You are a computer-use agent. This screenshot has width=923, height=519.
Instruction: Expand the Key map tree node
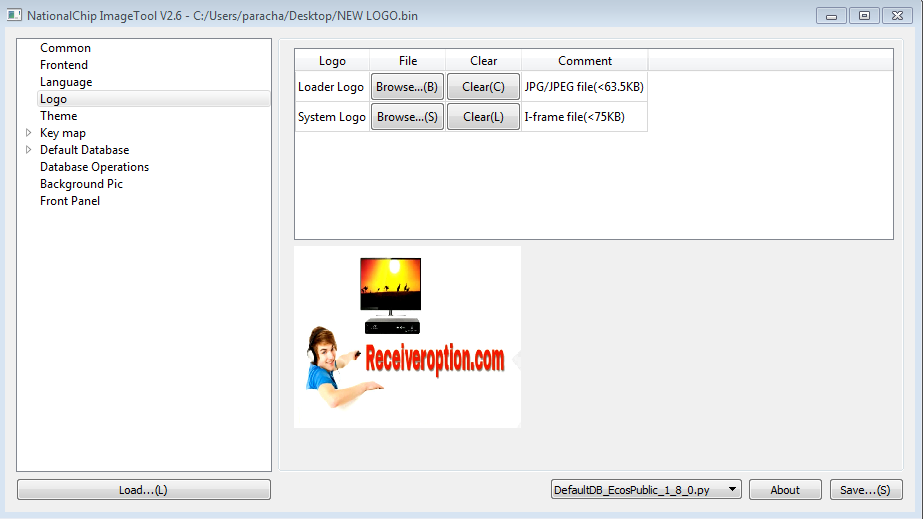tap(28, 133)
